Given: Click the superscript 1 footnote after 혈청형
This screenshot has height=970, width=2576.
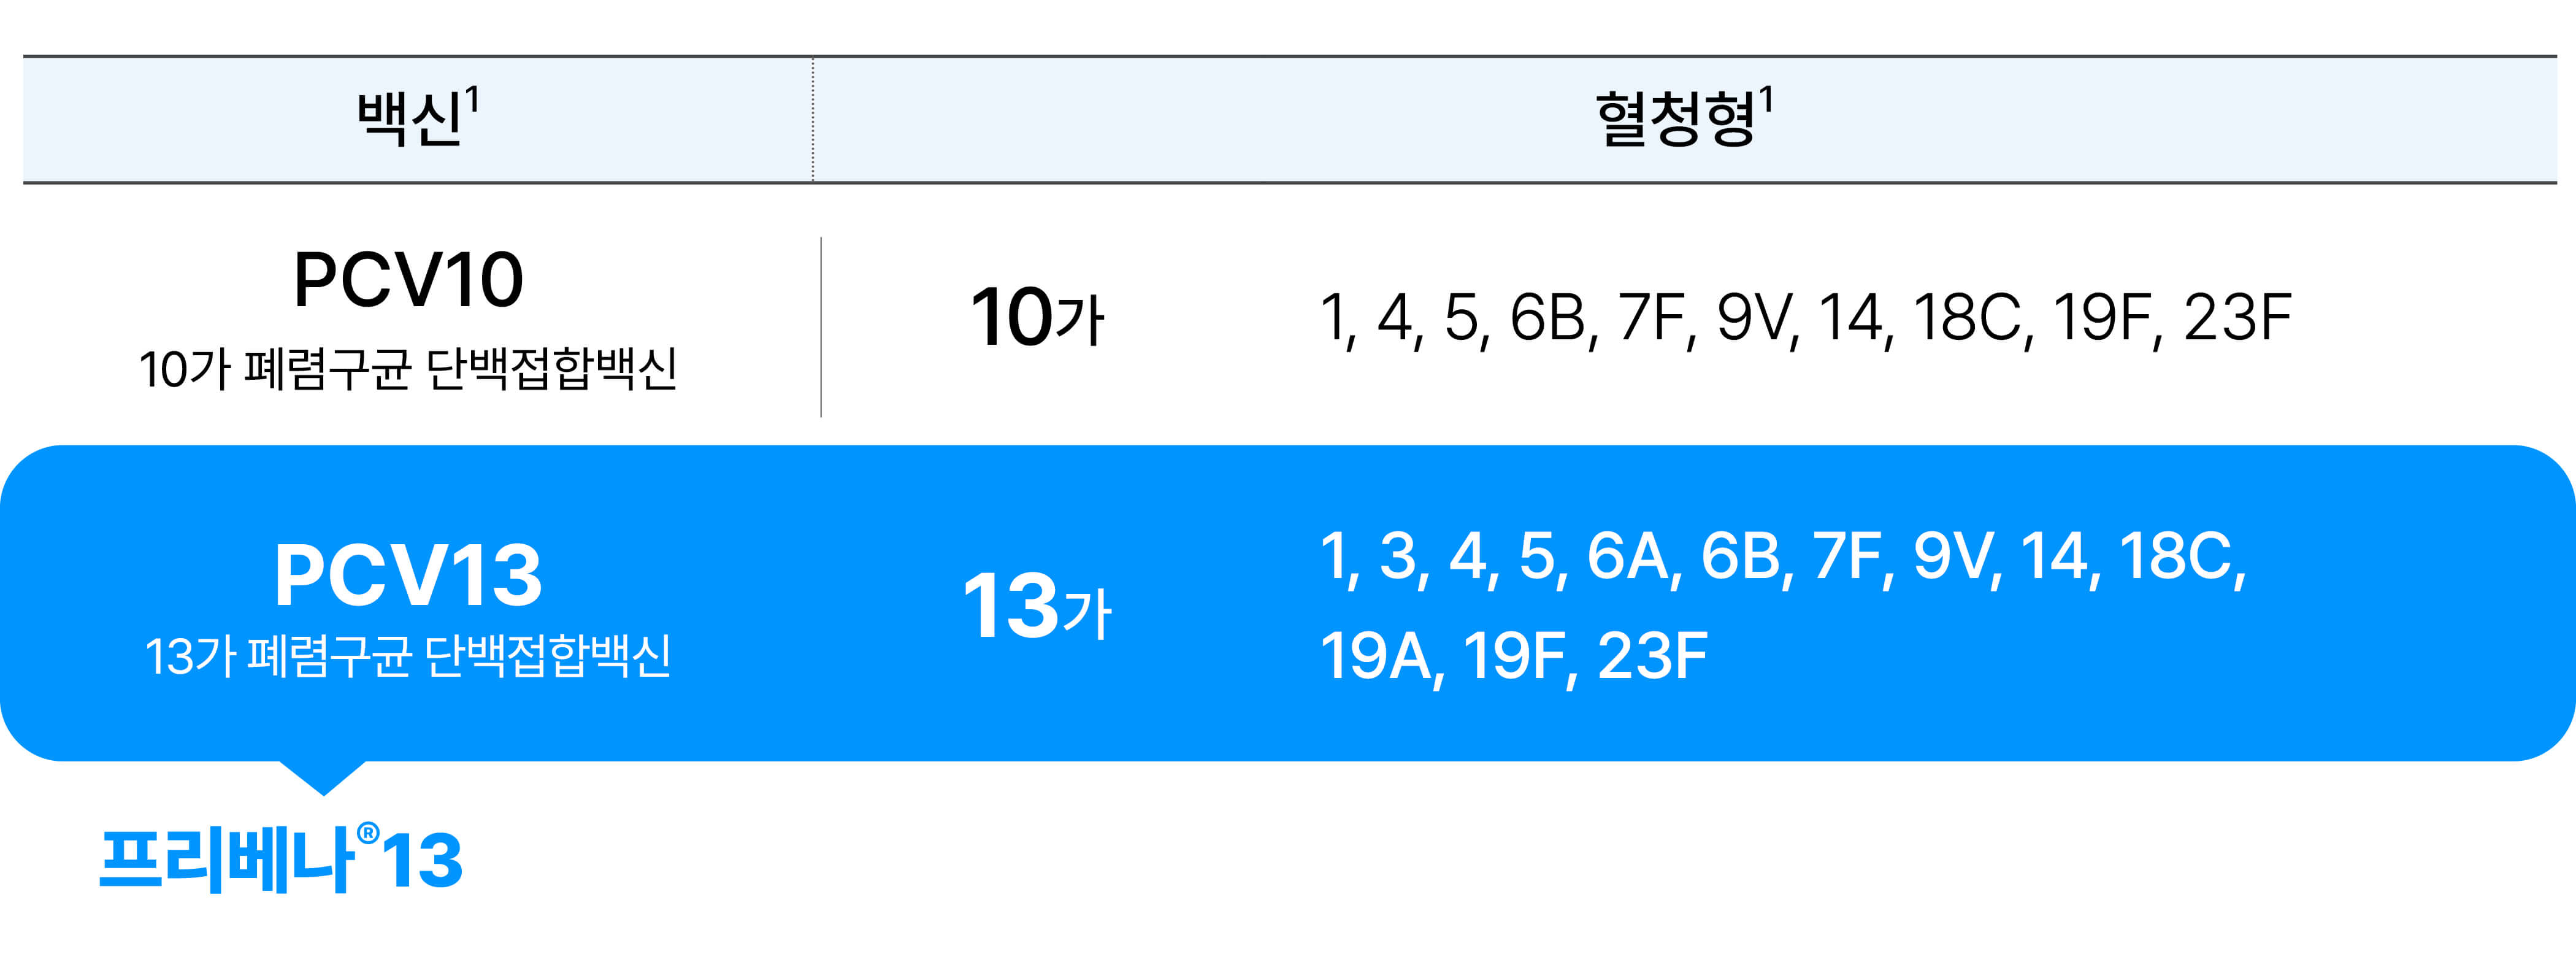Looking at the screenshot, I should tap(1766, 99).
